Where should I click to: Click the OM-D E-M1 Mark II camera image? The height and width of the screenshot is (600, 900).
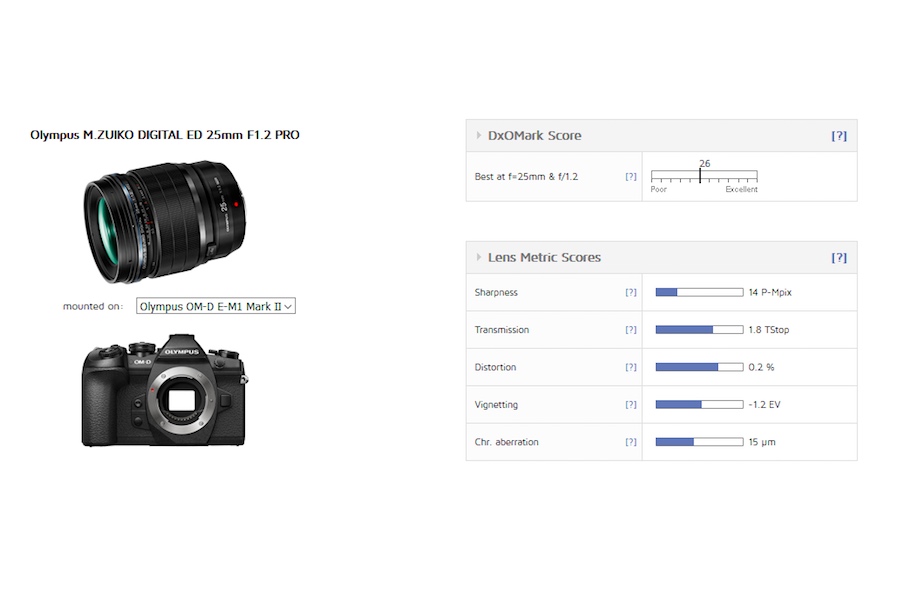(x=163, y=392)
